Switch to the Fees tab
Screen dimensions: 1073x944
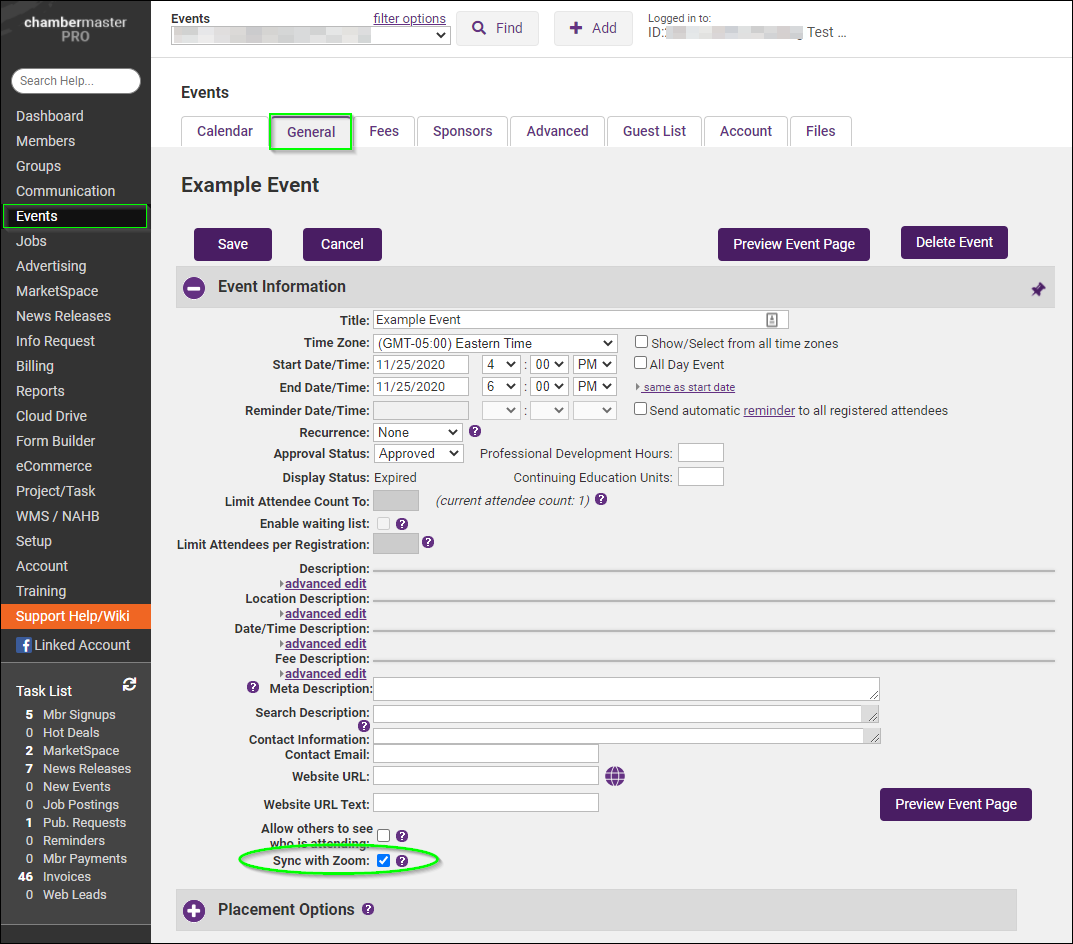(384, 131)
